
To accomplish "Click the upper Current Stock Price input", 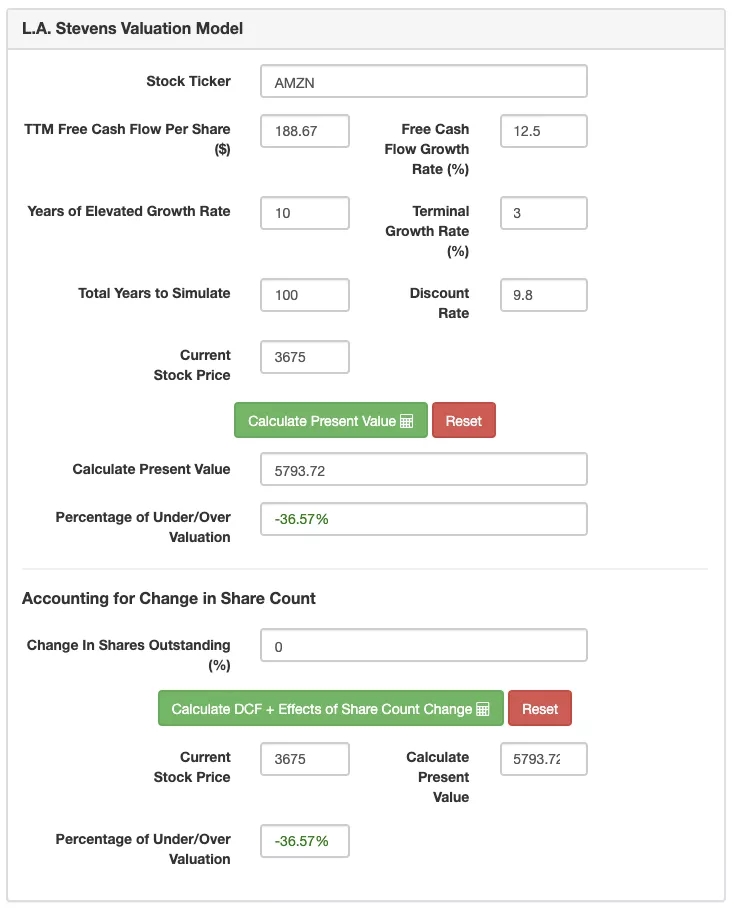I will click(305, 357).
